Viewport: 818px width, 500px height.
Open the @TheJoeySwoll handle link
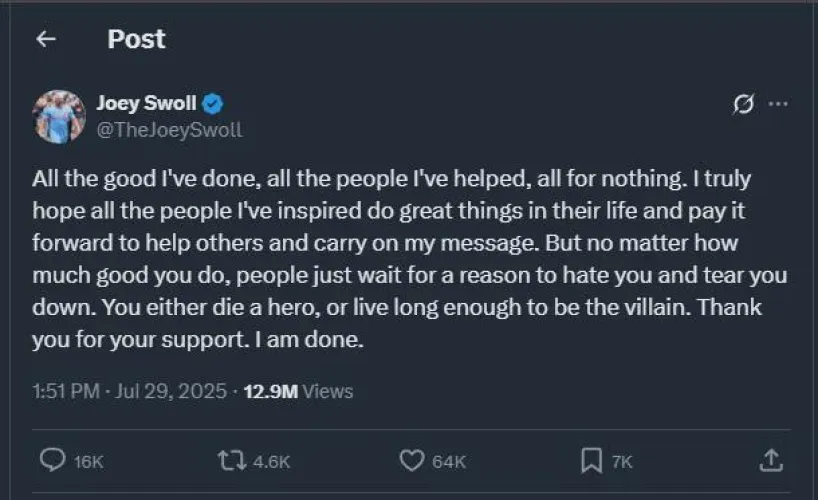pos(169,130)
